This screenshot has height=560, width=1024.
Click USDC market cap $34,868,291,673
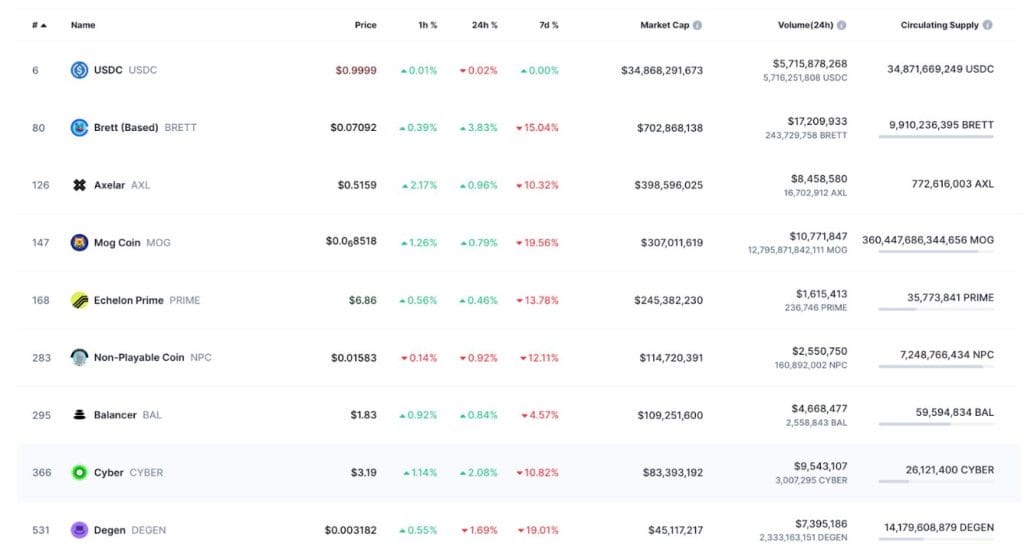(x=662, y=70)
